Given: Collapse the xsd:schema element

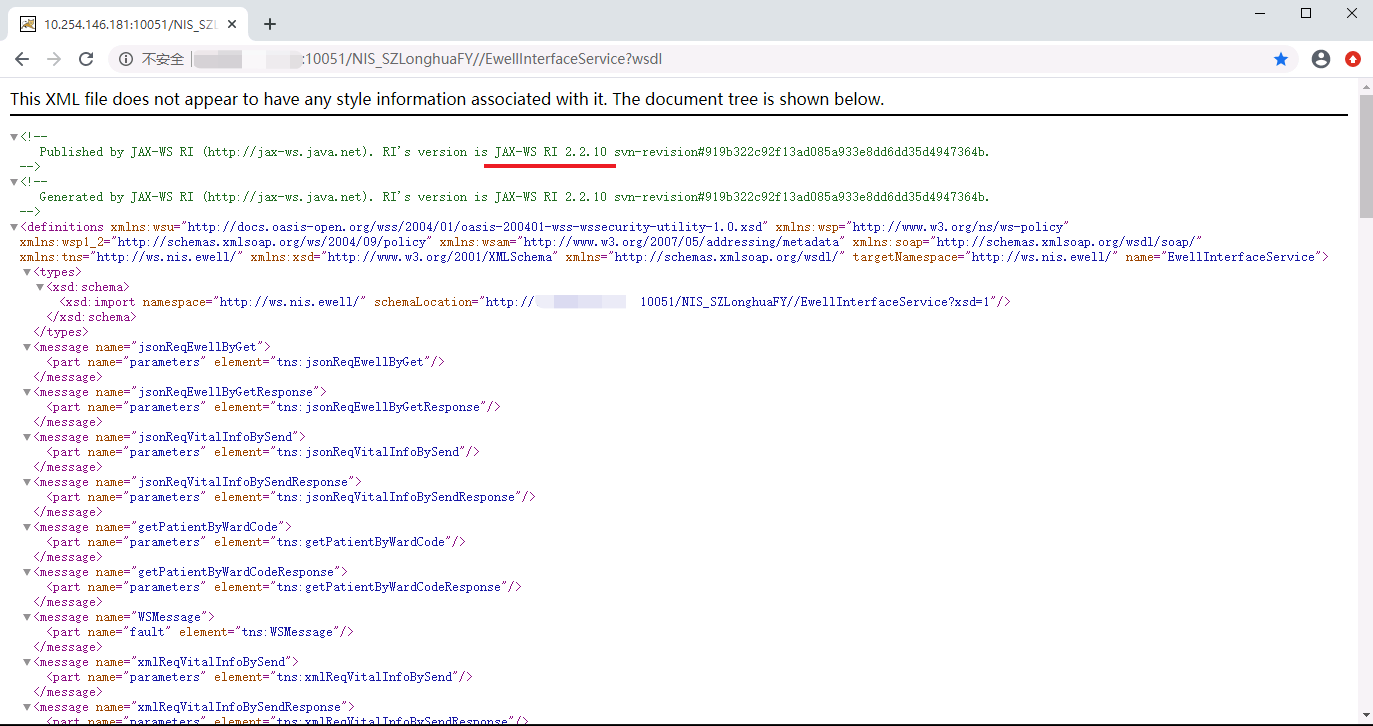Looking at the screenshot, I should click(x=41, y=287).
